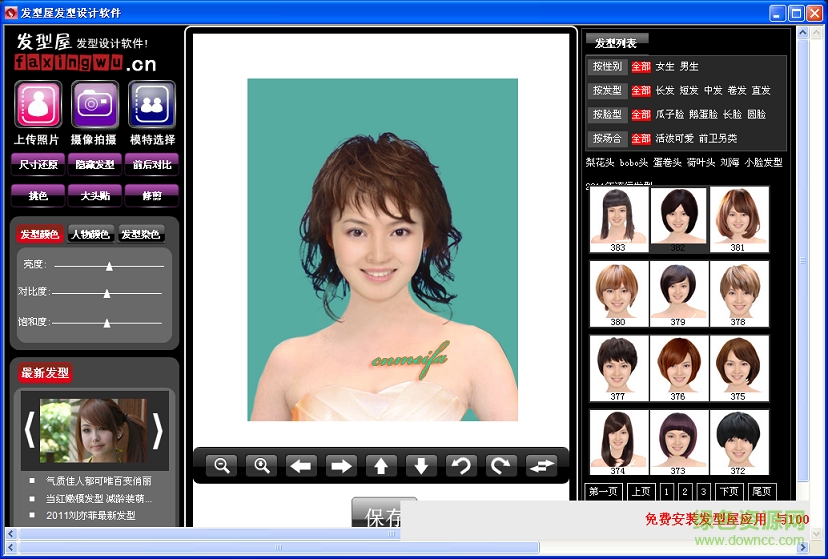Rotate hairstyle counterclockwise with undo-style arrow
Viewport: 828px width, 559px height.
point(461,465)
